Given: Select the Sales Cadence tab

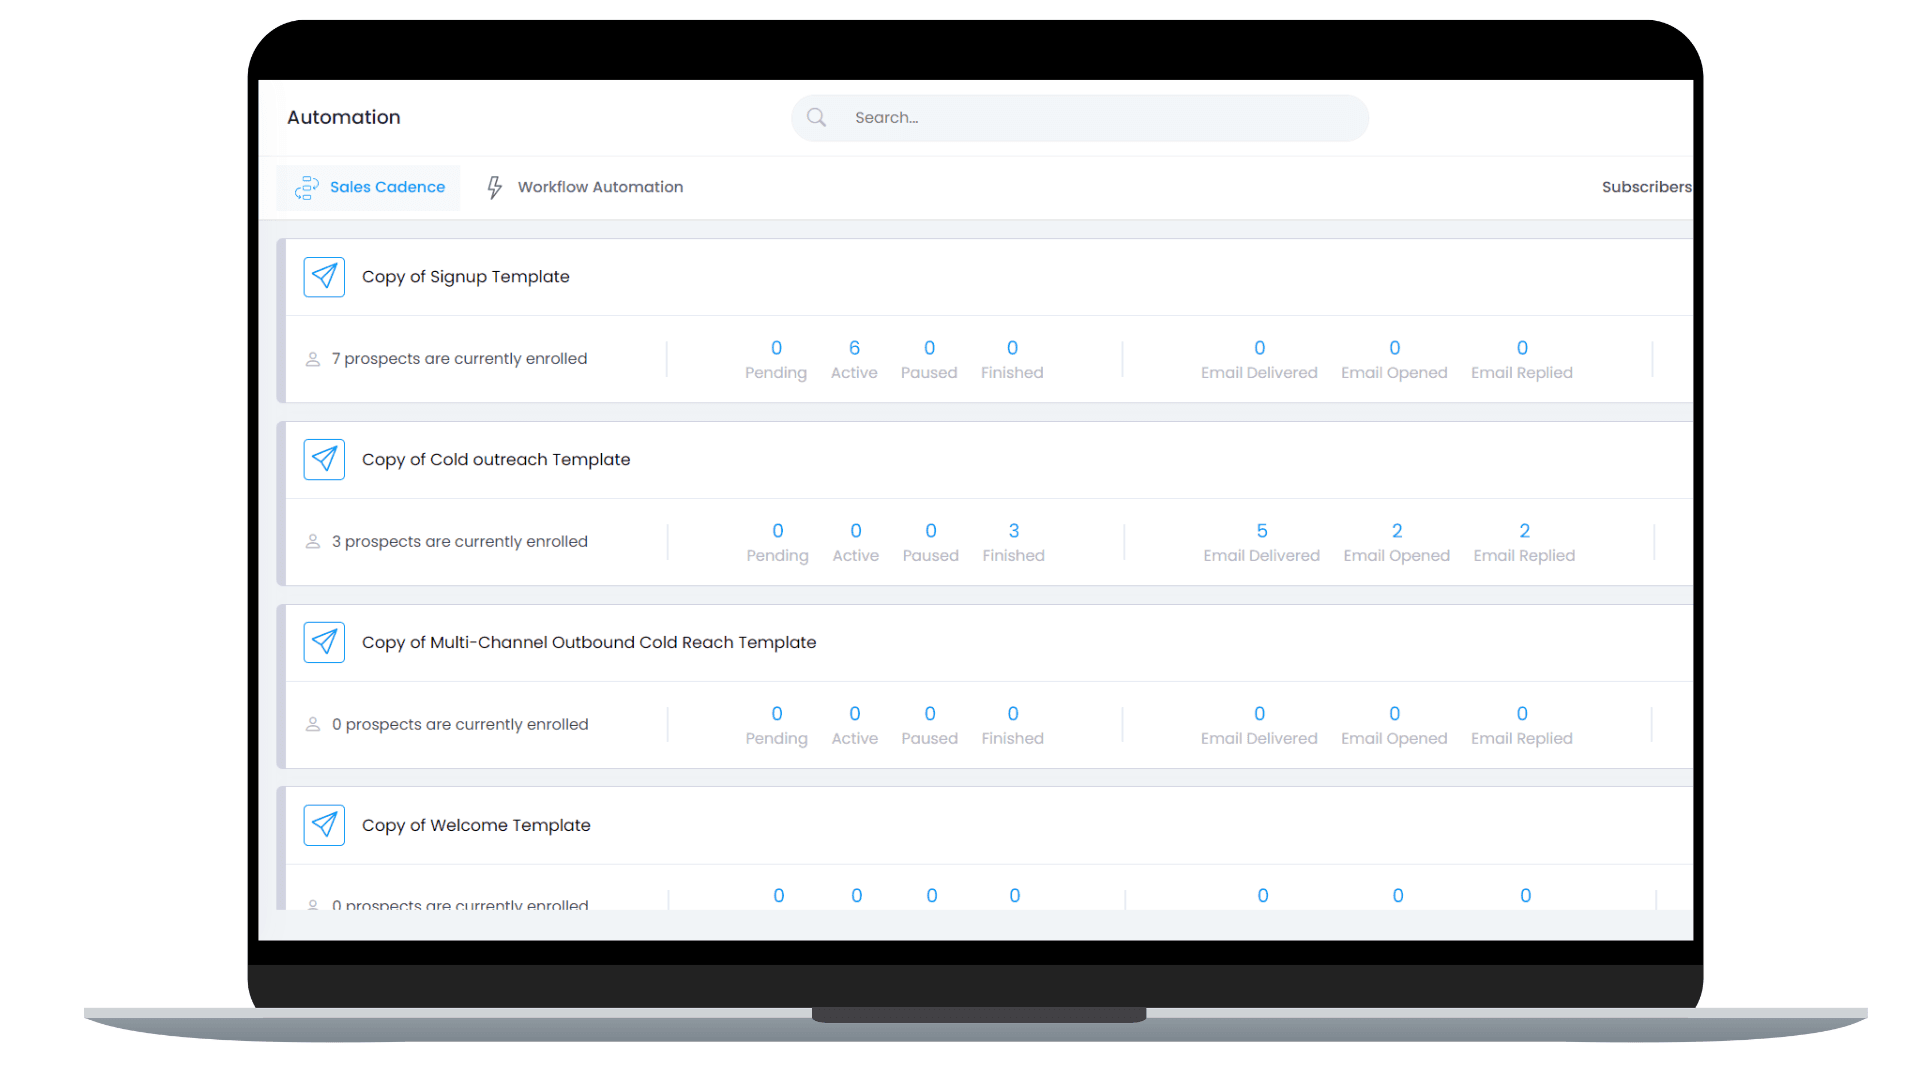Looking at the screenshot, I should [387, 186].
